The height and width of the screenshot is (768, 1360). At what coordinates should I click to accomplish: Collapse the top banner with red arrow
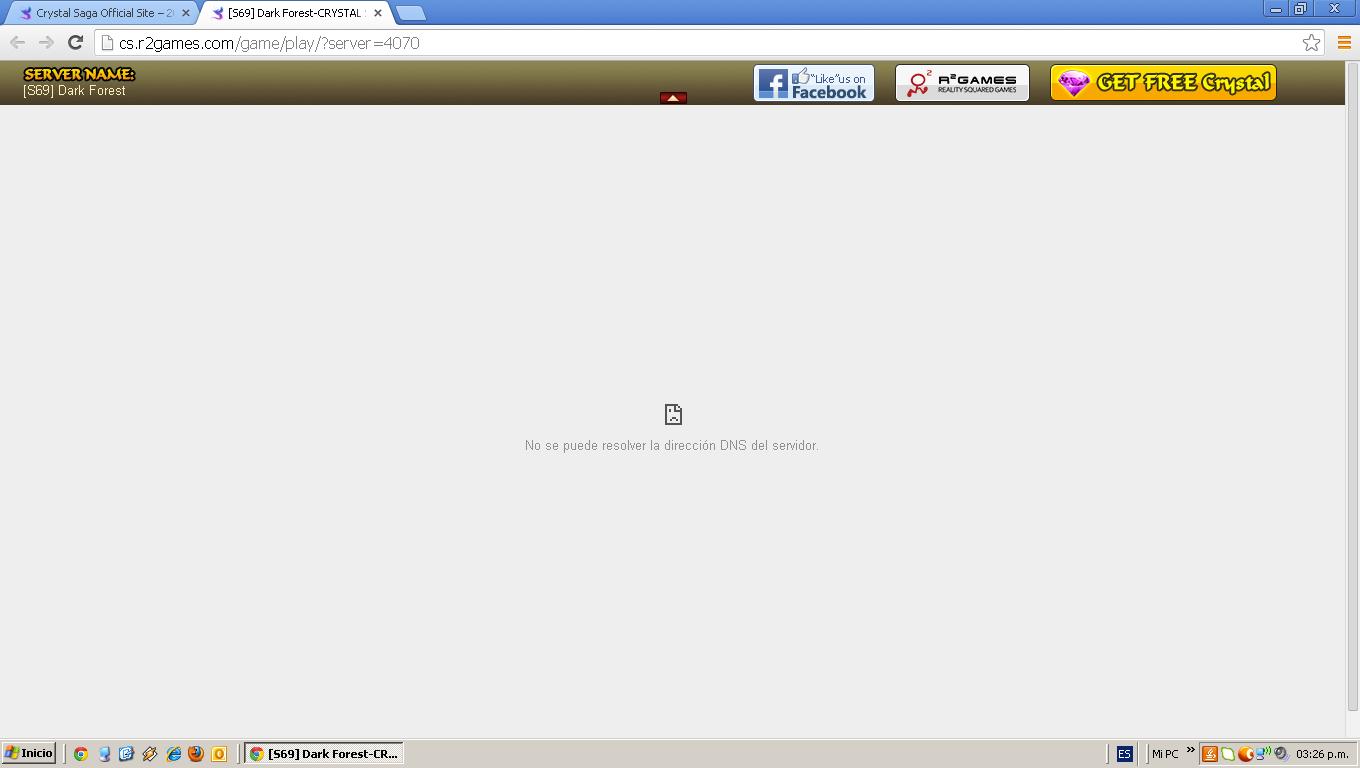673,98
